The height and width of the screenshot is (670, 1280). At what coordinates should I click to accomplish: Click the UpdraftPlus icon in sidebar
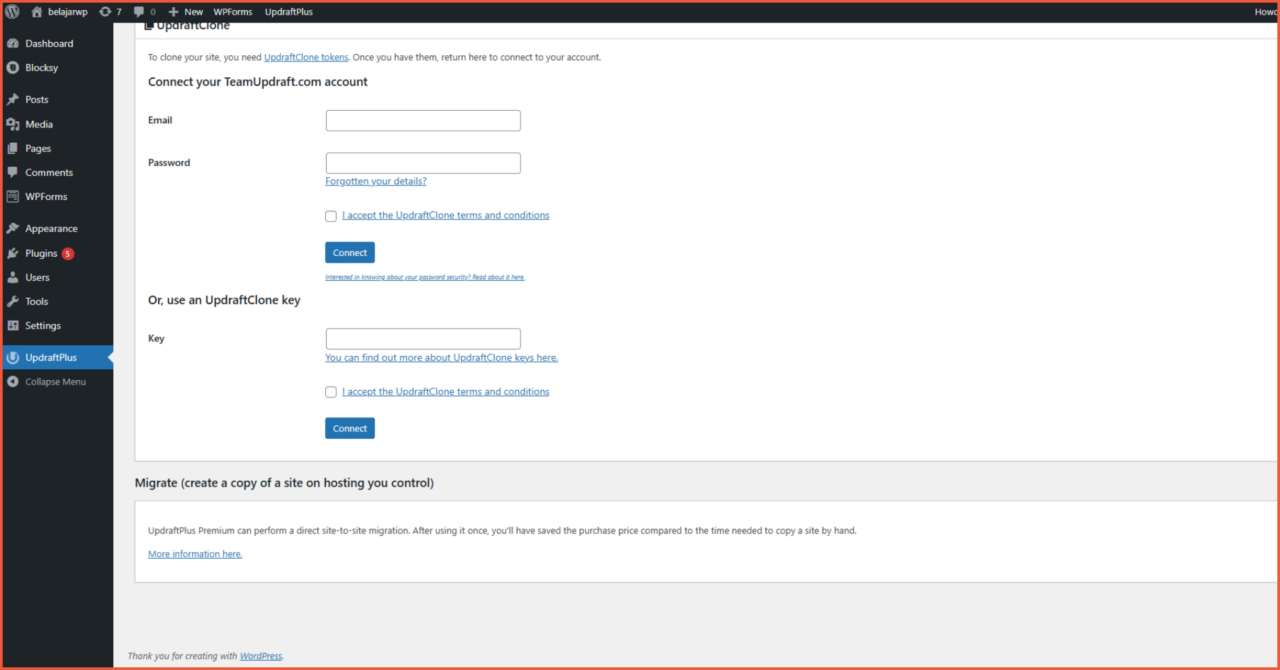(13, 357)
